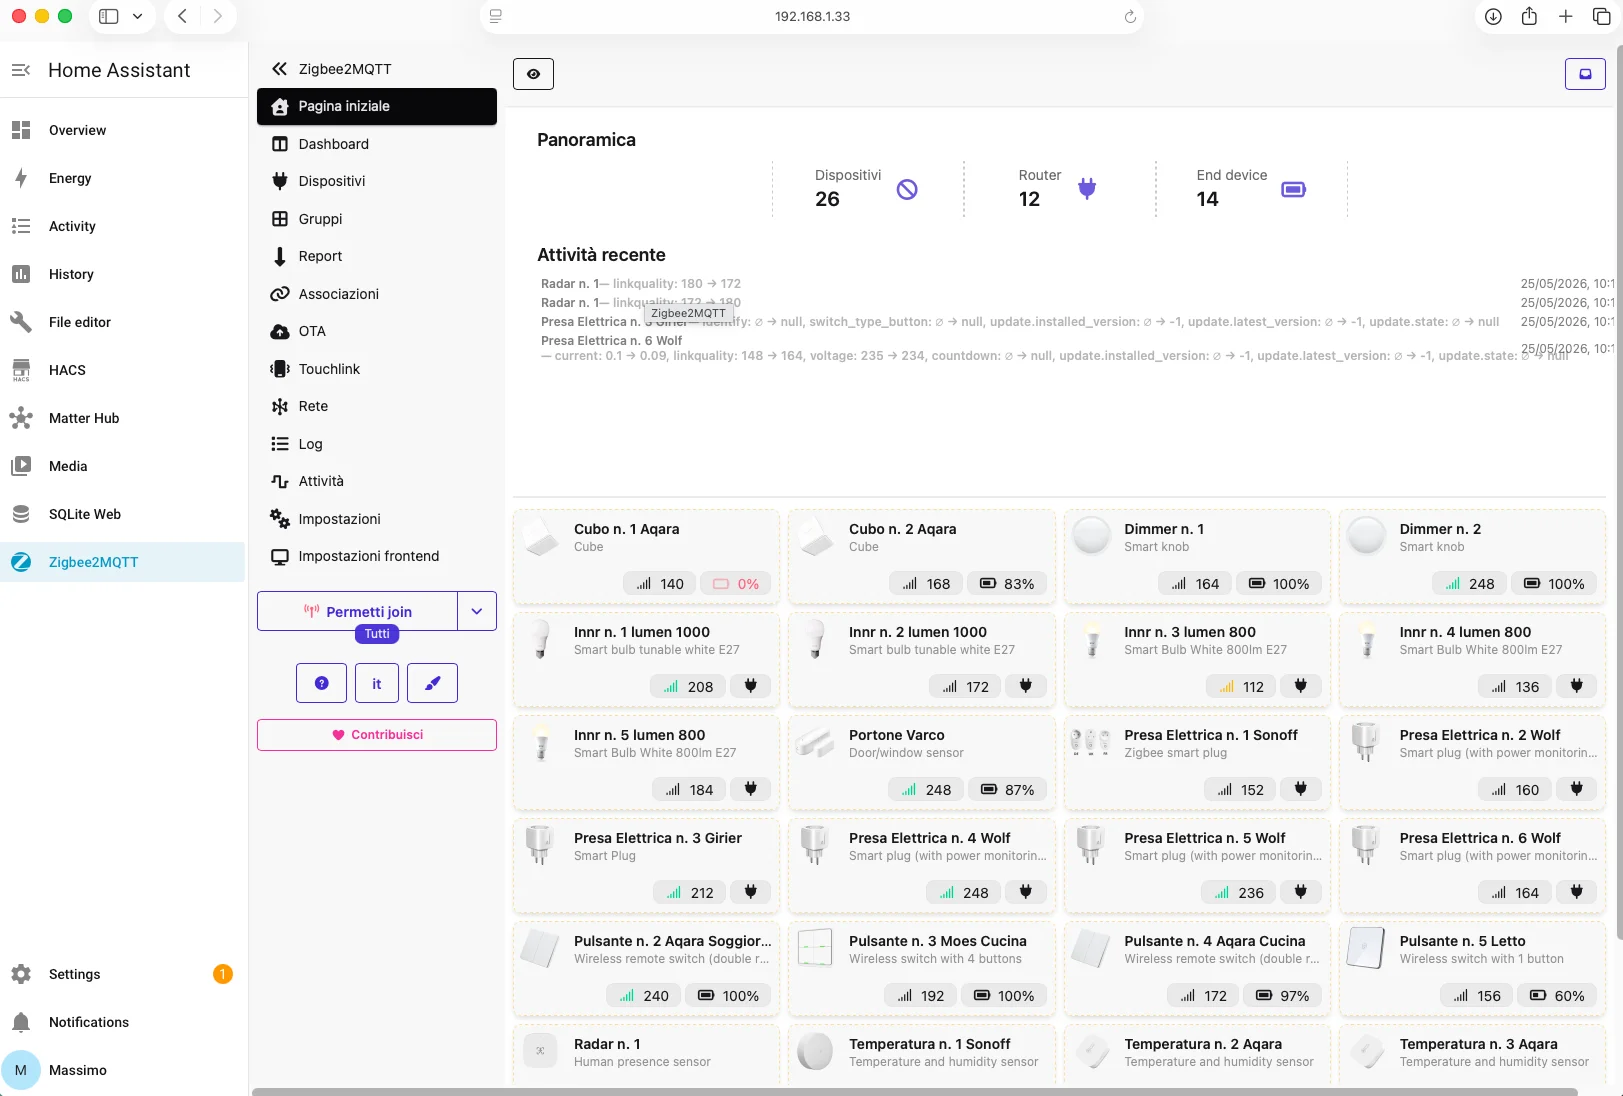Open the Activity panel
1623x1096 pixels.
122,226
